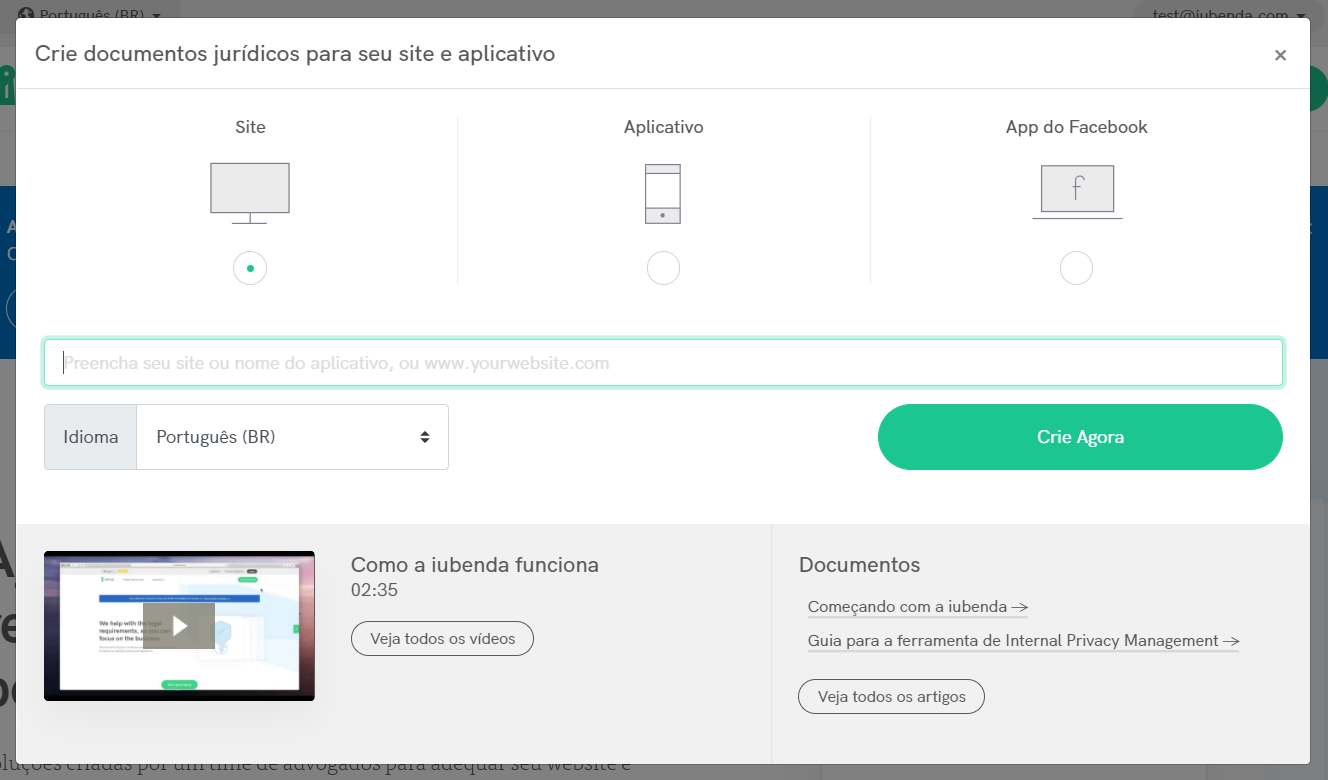Choose the Aplicativo radio button
1328x780 pixels.
pyautogui.click(x=663, y=267)
